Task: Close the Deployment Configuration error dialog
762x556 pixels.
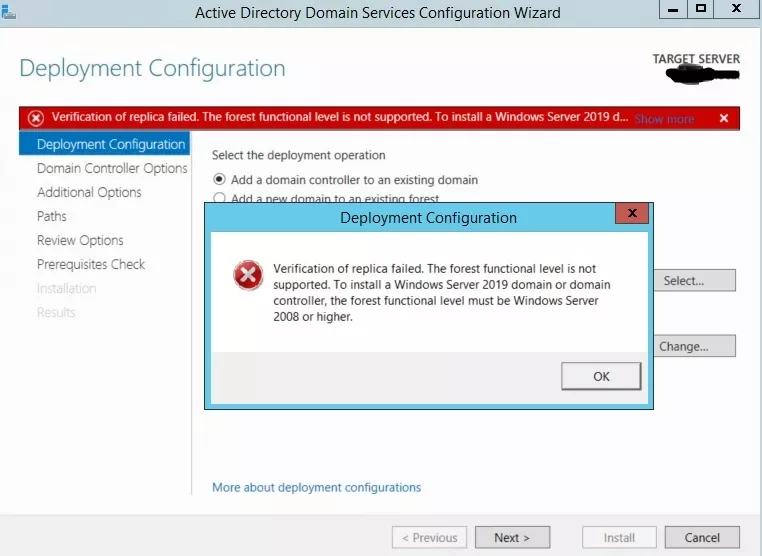Action: [632, 213]
